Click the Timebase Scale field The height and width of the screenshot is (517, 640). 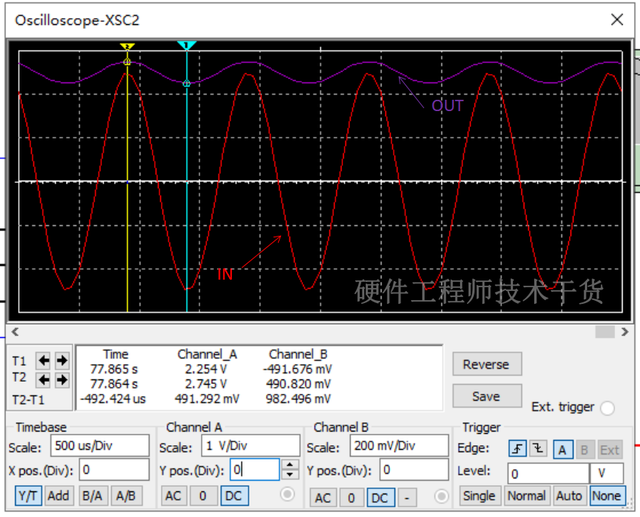coord(98,445)
